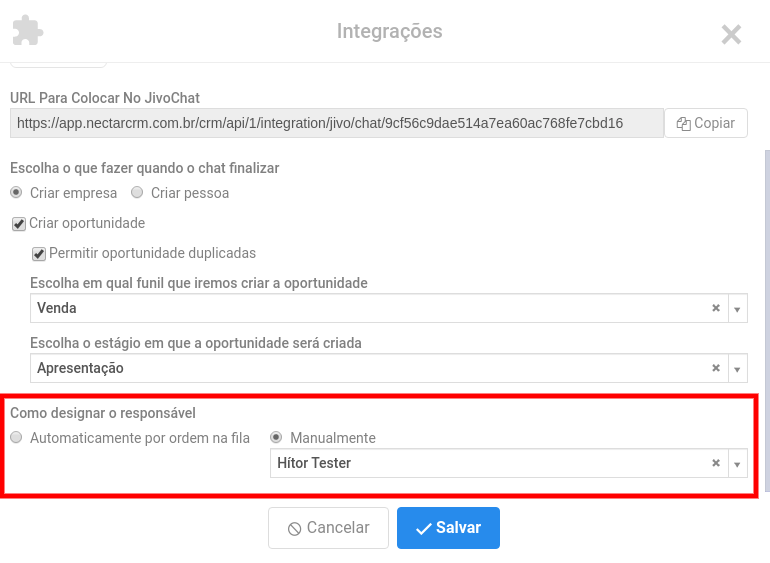770x563 pixels.
Task: Expand the Apresentação stage dropdown arrow
Action: pos(737,368)
